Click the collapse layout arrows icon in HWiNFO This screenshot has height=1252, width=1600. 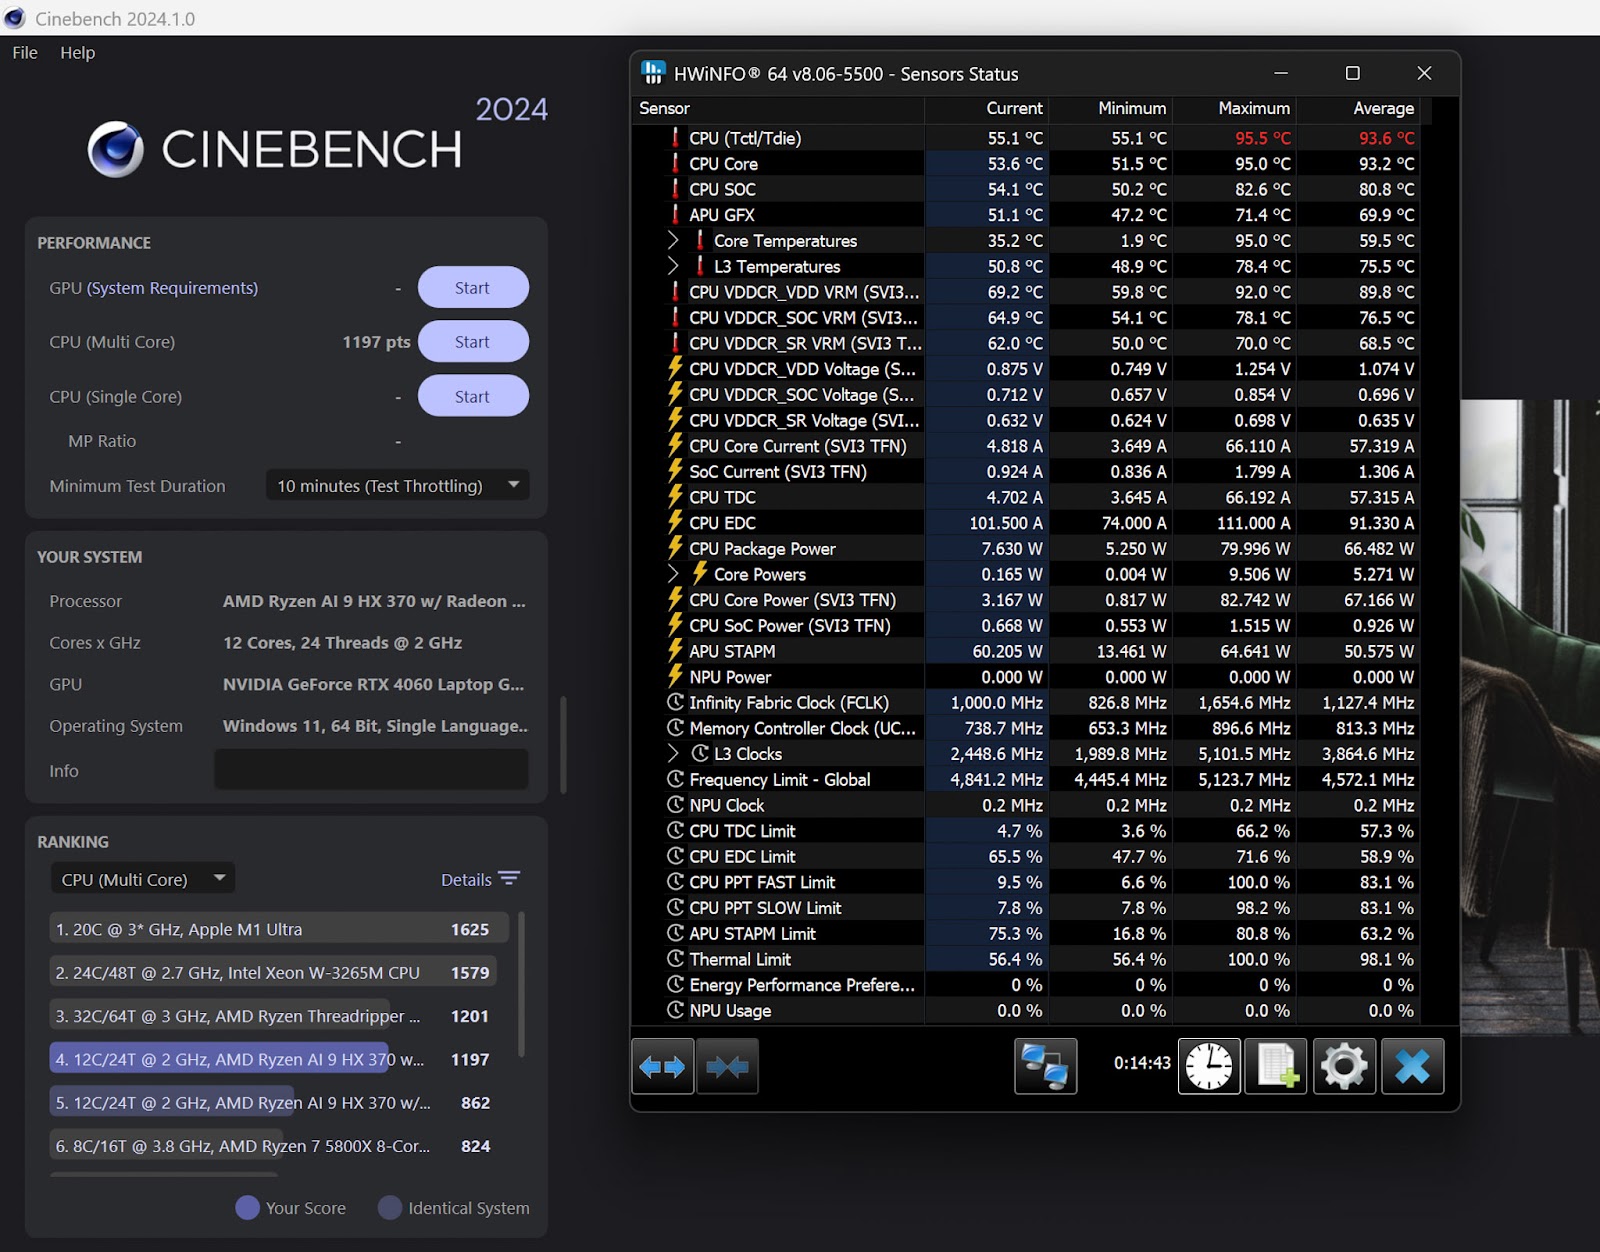[727, 1066]
